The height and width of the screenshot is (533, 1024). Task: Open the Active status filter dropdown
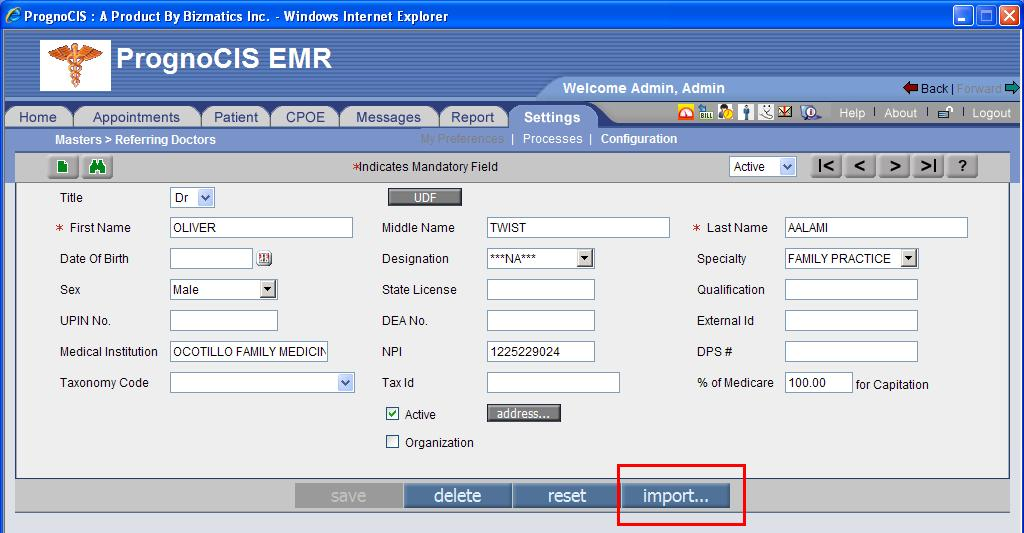tap(762, 167)
